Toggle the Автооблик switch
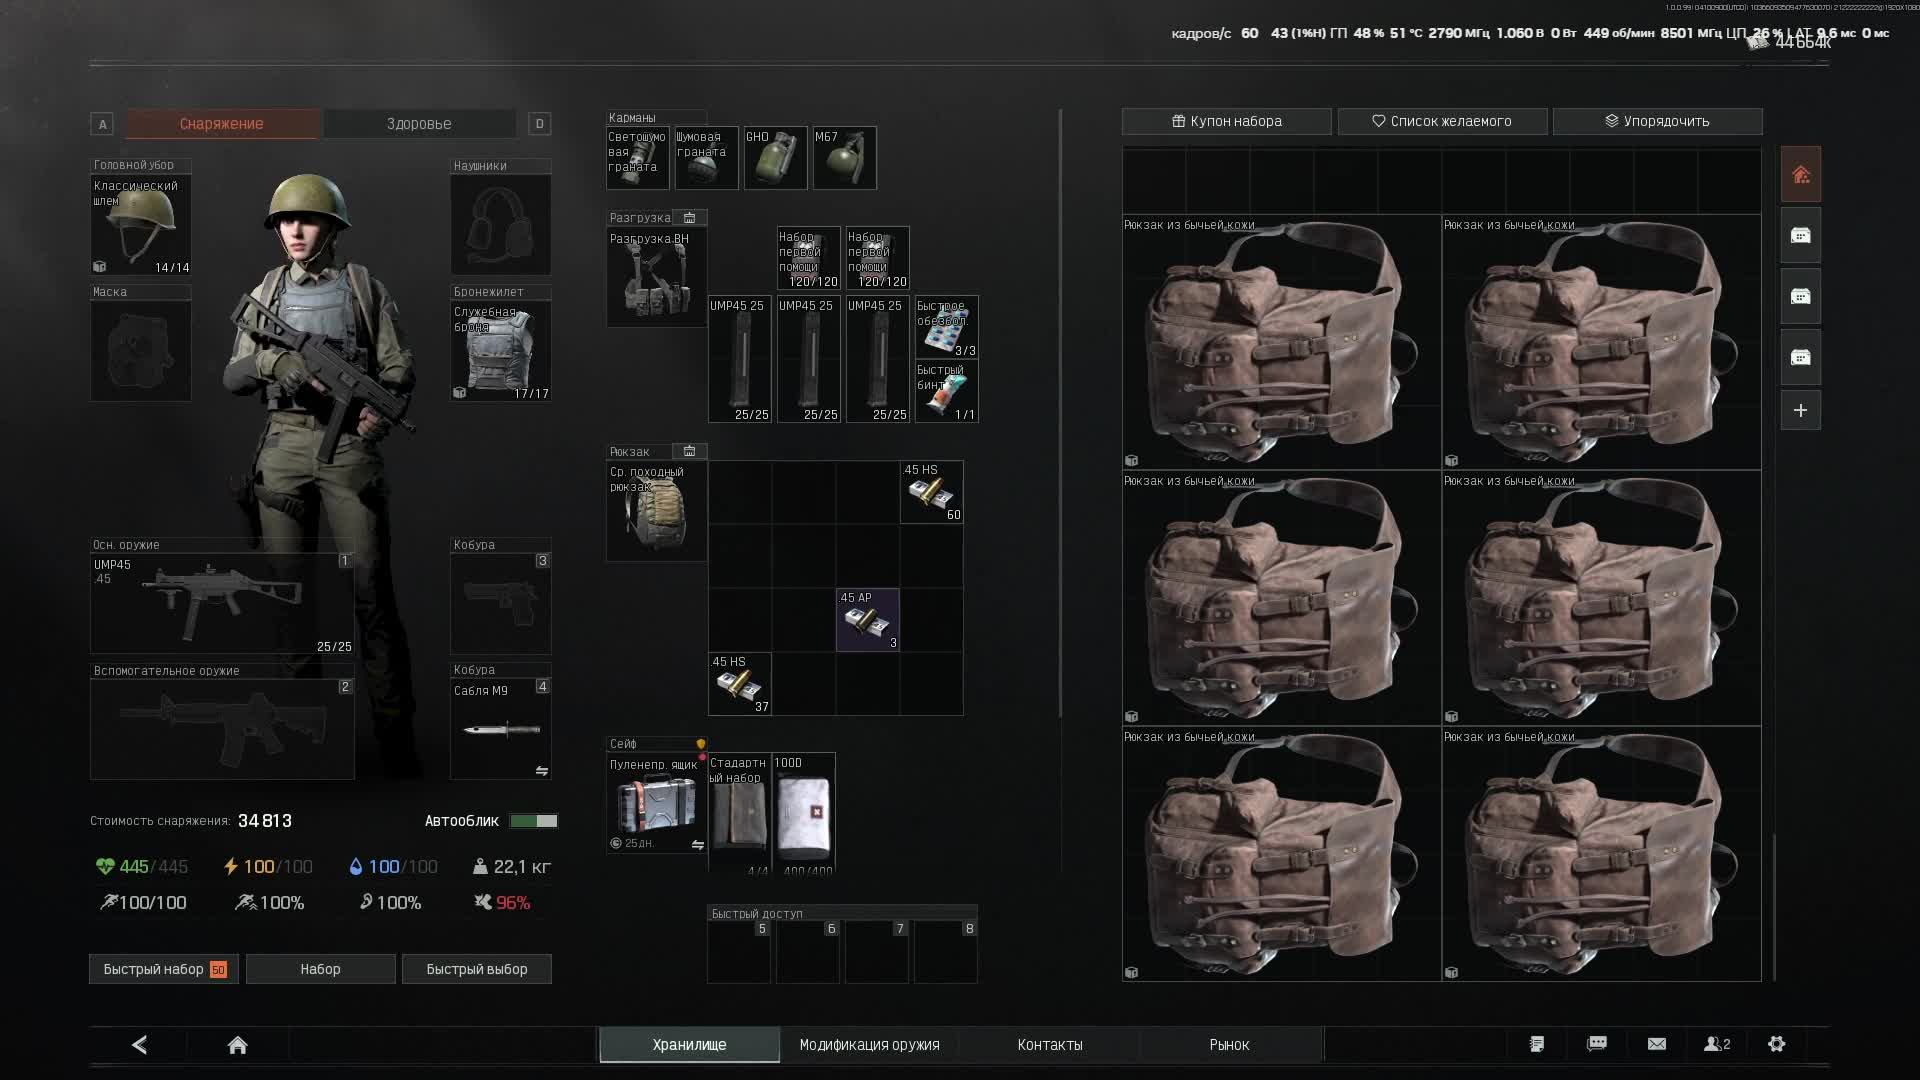Screen dimensions: 1920x1080 pyautogui.click(x=534, y=821)
